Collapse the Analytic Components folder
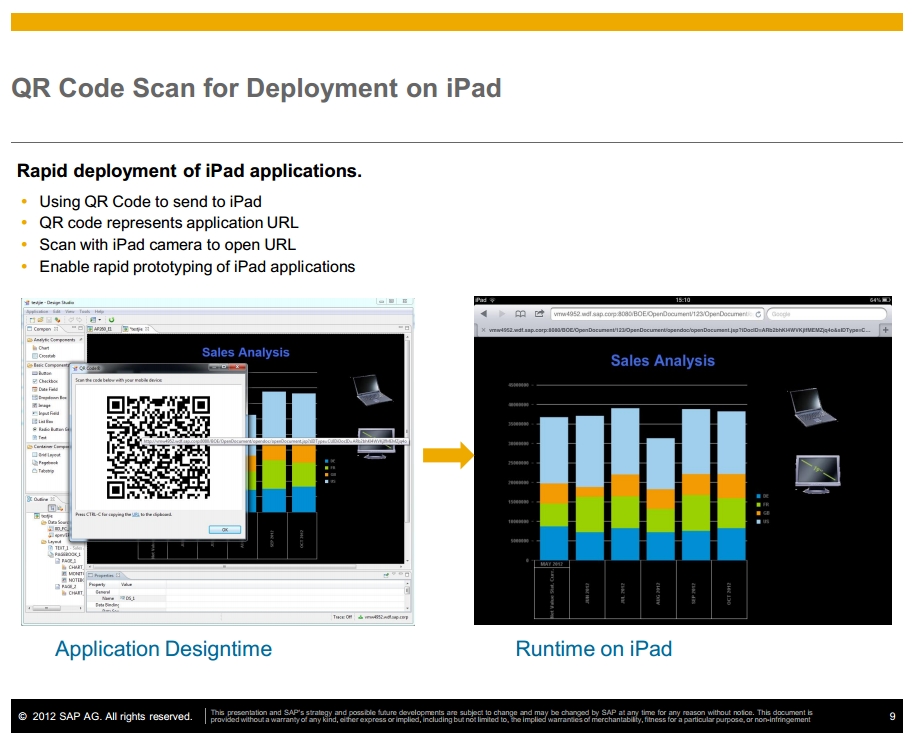This screenshot has width=912, height=748. (x=30, y=340)
